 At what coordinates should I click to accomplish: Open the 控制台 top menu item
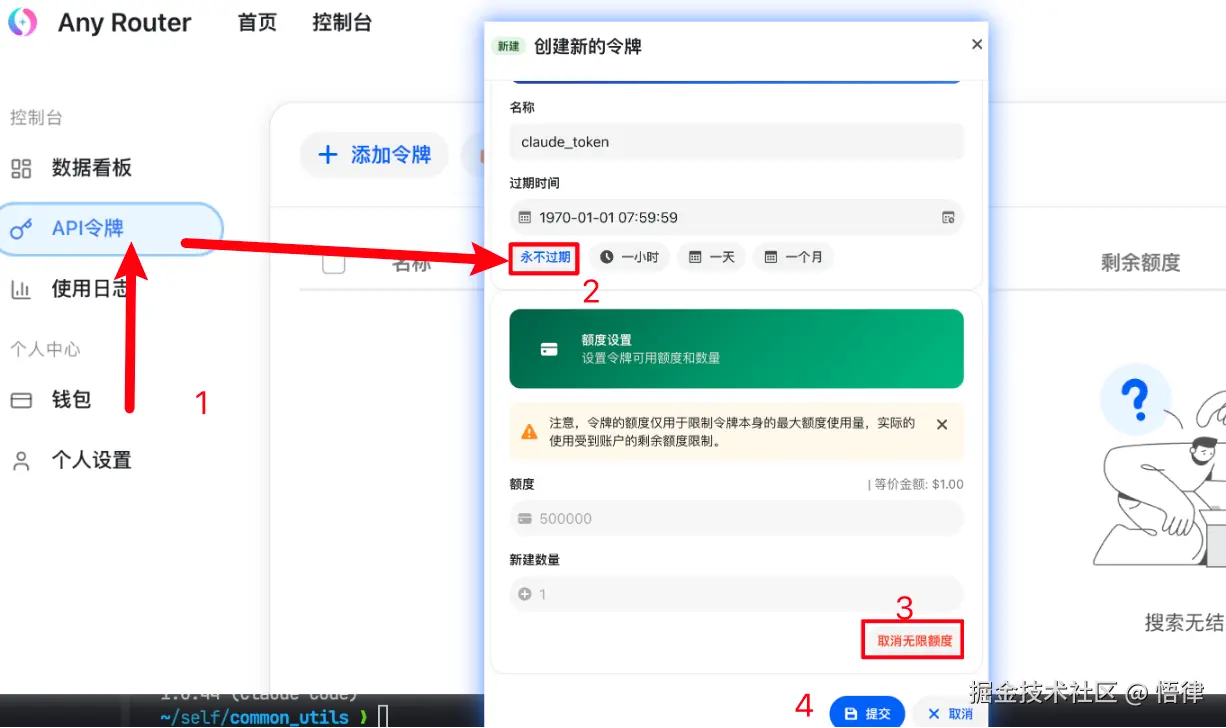coord(342,22)
